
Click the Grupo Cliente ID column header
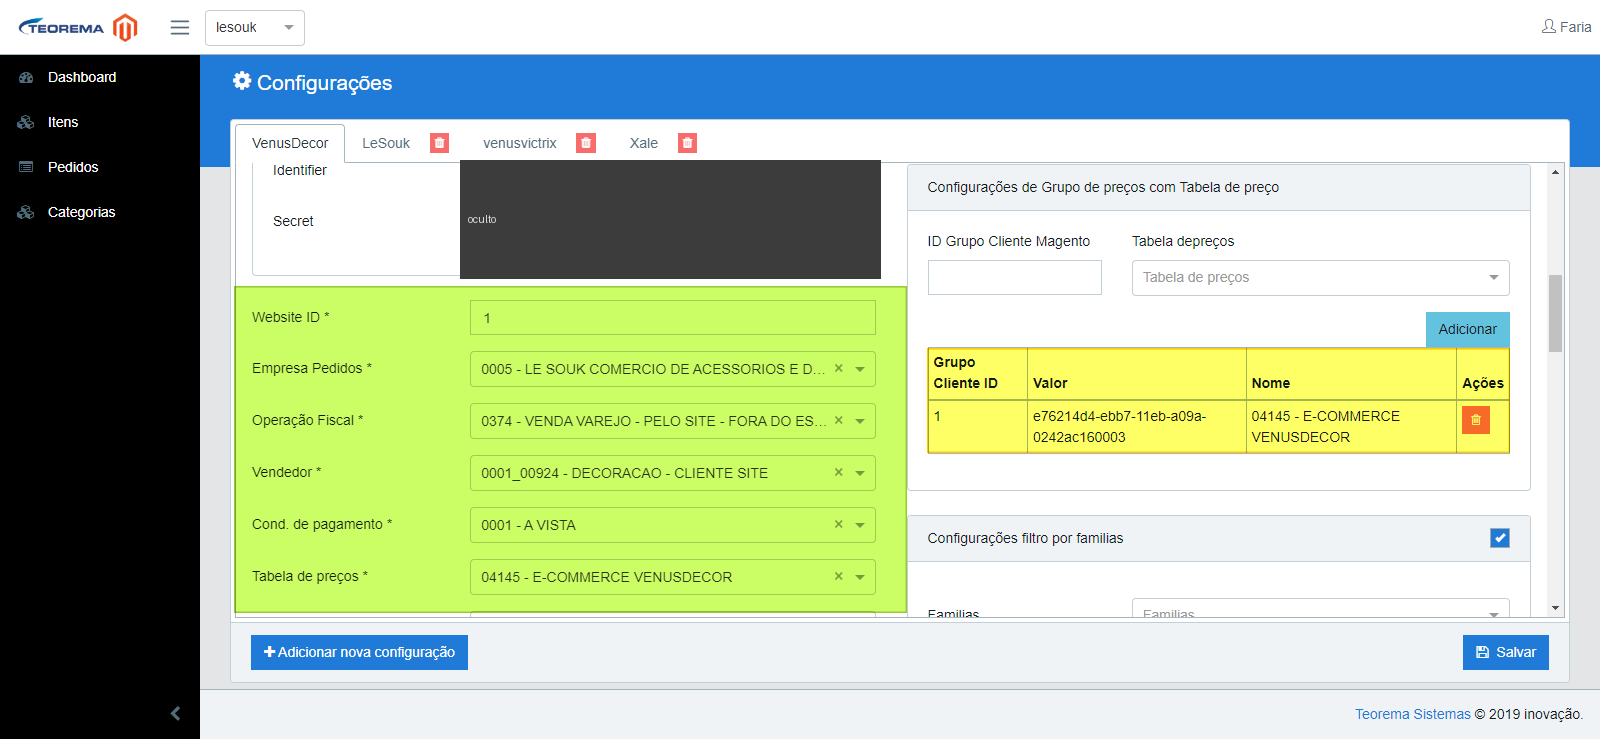point(977,373)
